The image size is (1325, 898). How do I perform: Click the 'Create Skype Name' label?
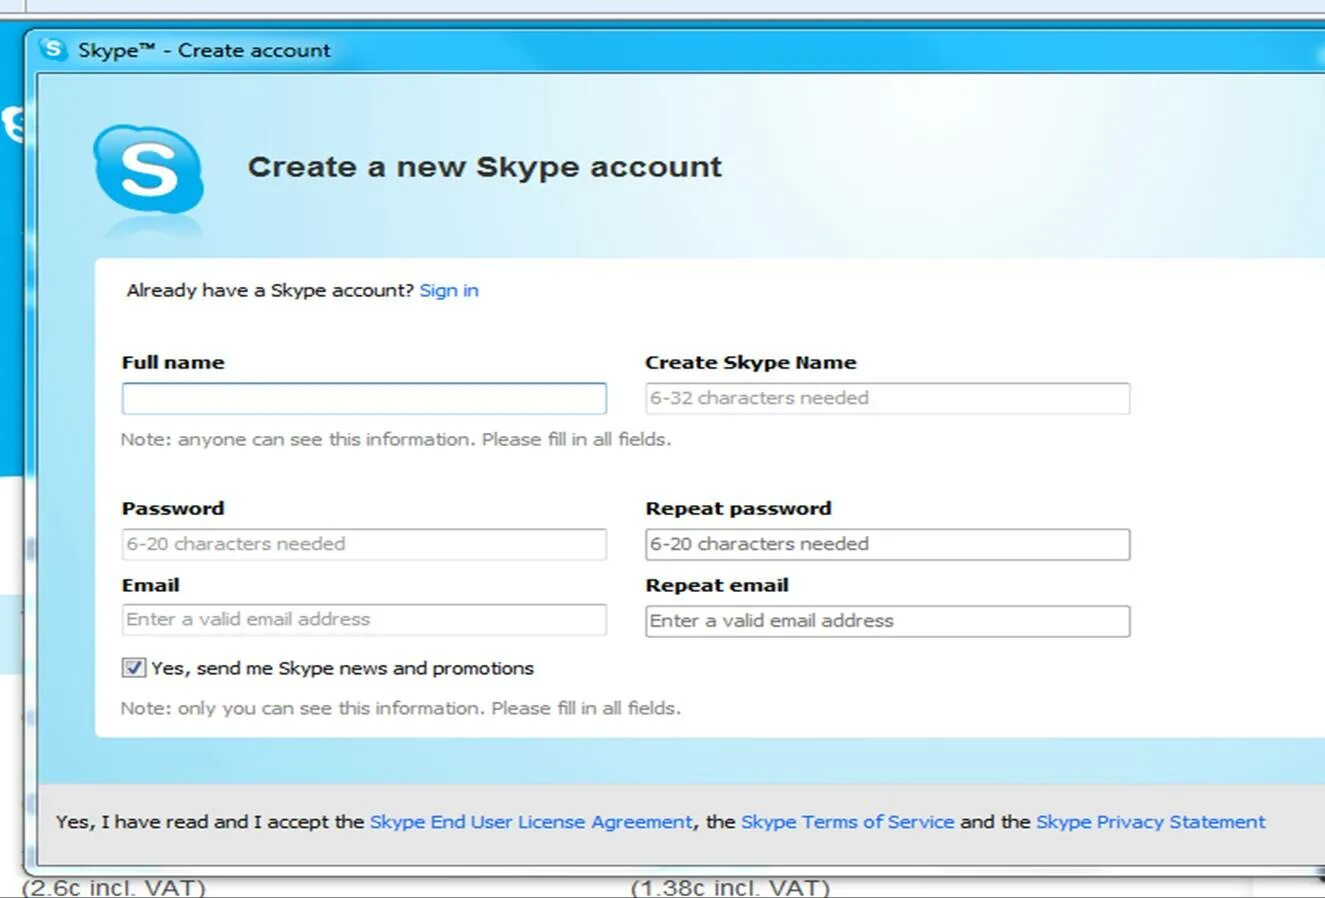[x=751, y=362]
